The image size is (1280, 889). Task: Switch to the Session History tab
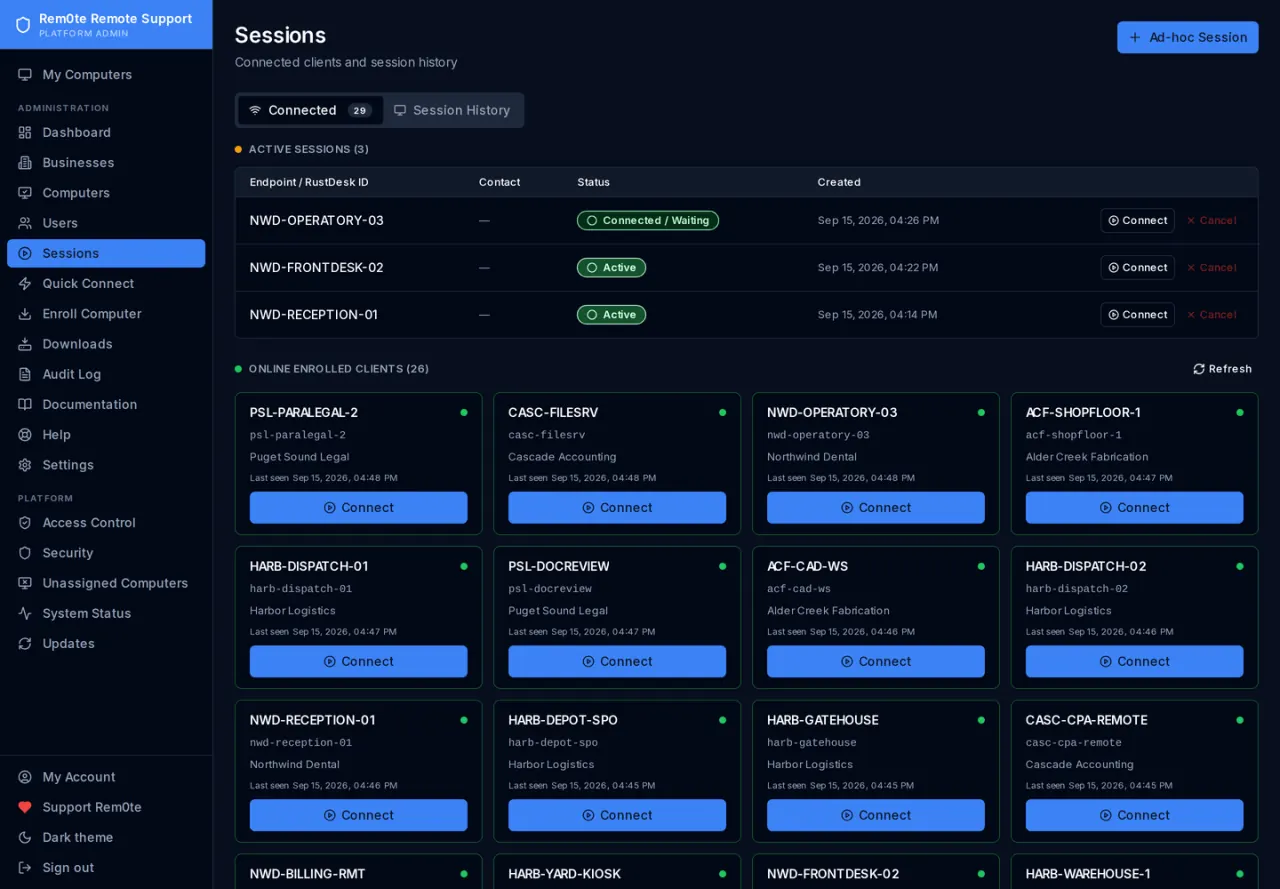pyautogui.click(x=452, y=110)
